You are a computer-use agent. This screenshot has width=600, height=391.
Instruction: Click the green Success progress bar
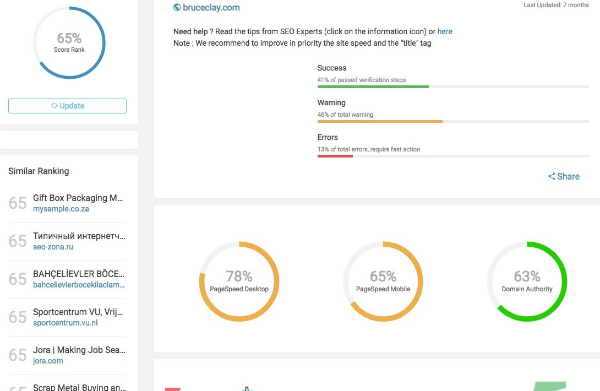(x=373, y=87)
